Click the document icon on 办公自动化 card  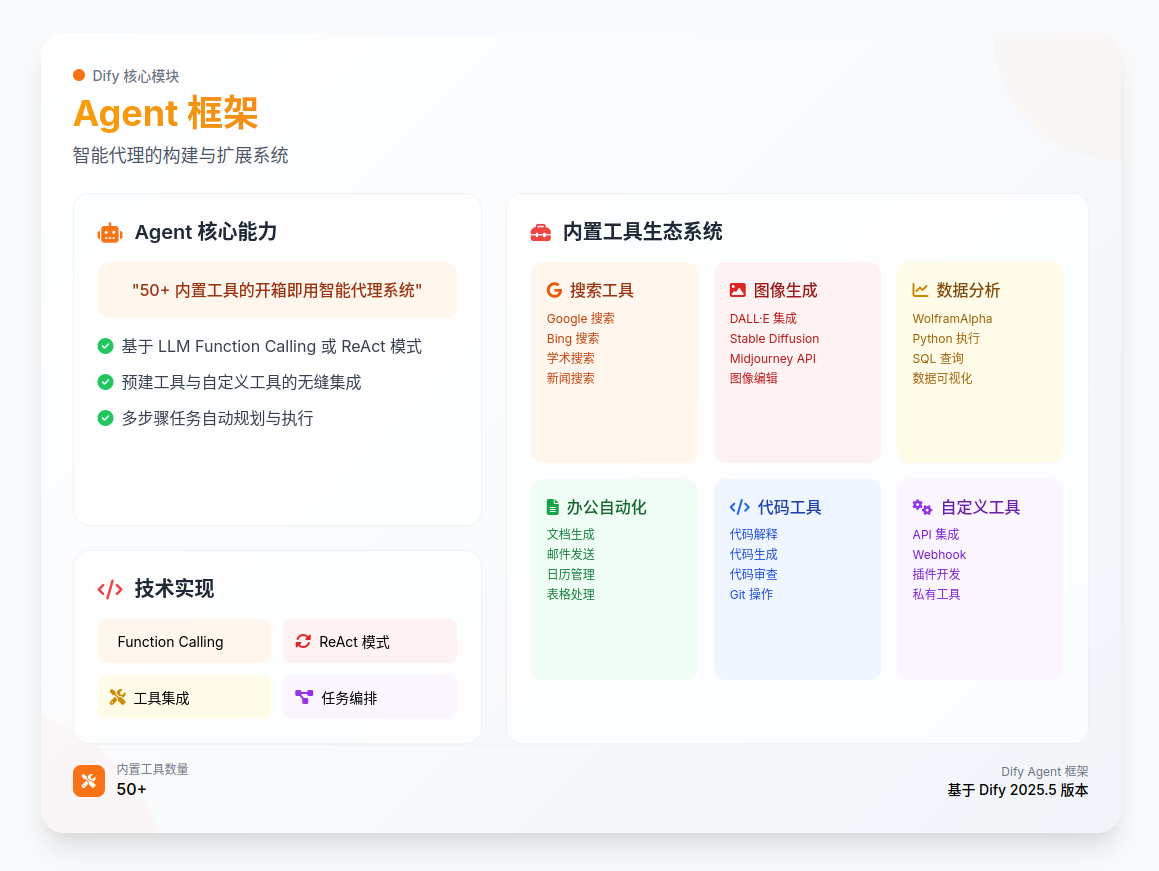coord(553,507)
